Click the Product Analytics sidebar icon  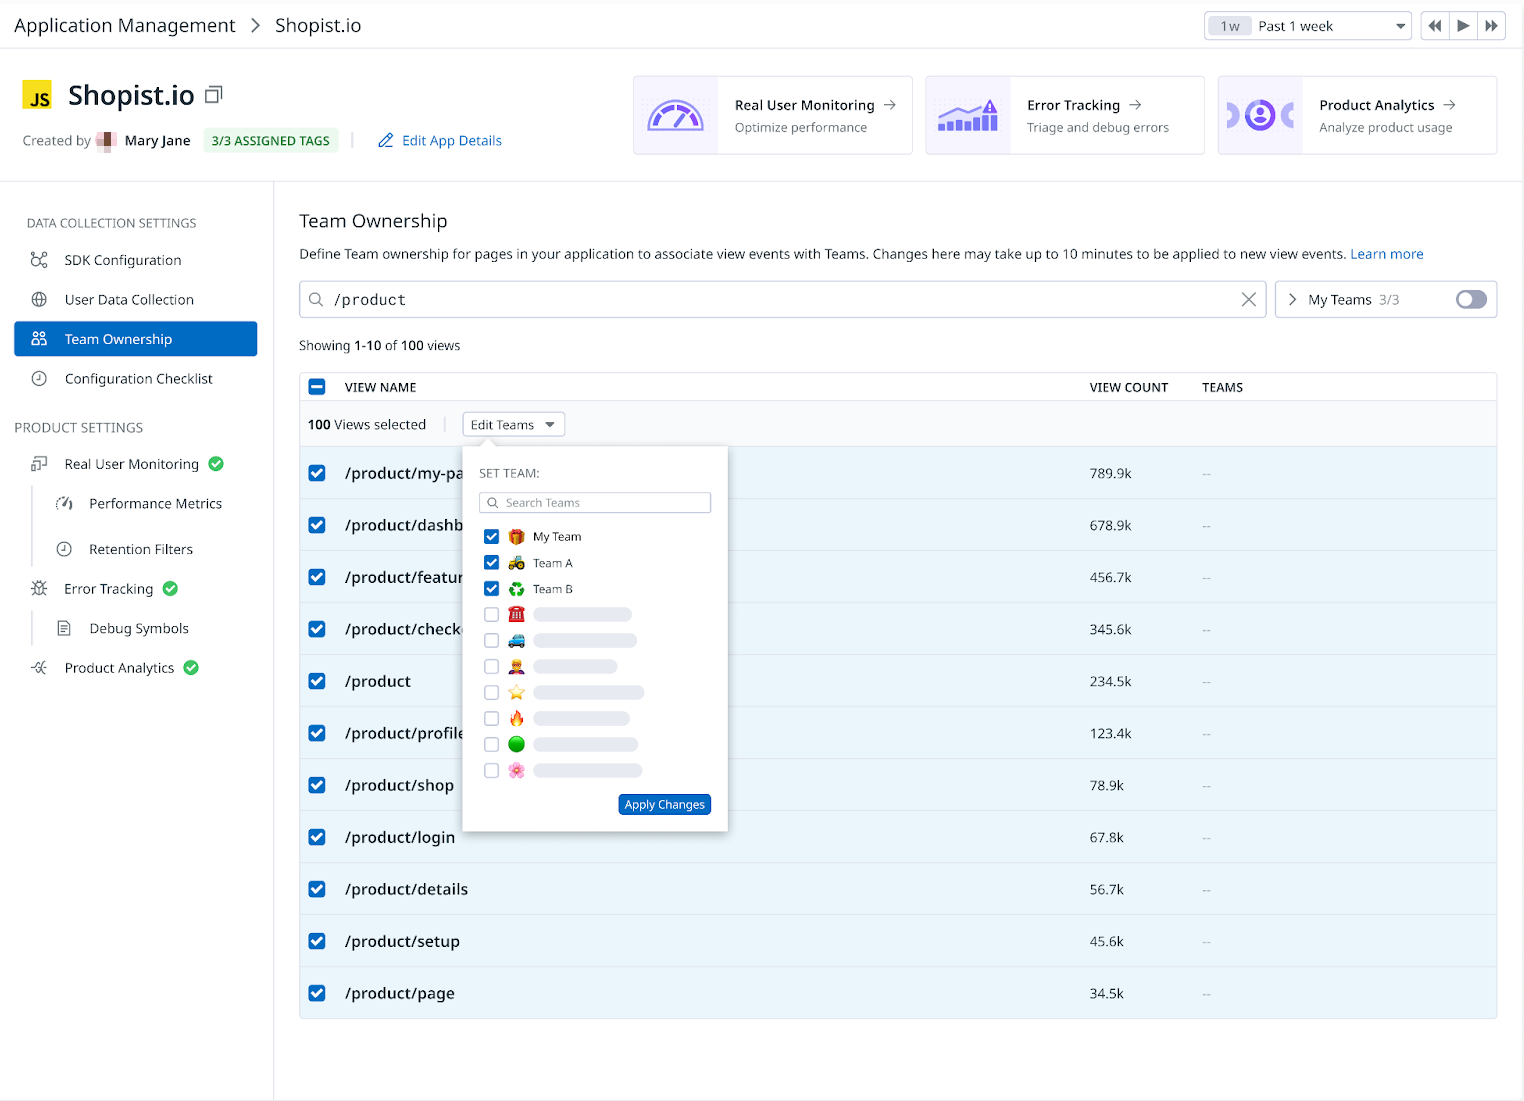[x=39, y=668]
